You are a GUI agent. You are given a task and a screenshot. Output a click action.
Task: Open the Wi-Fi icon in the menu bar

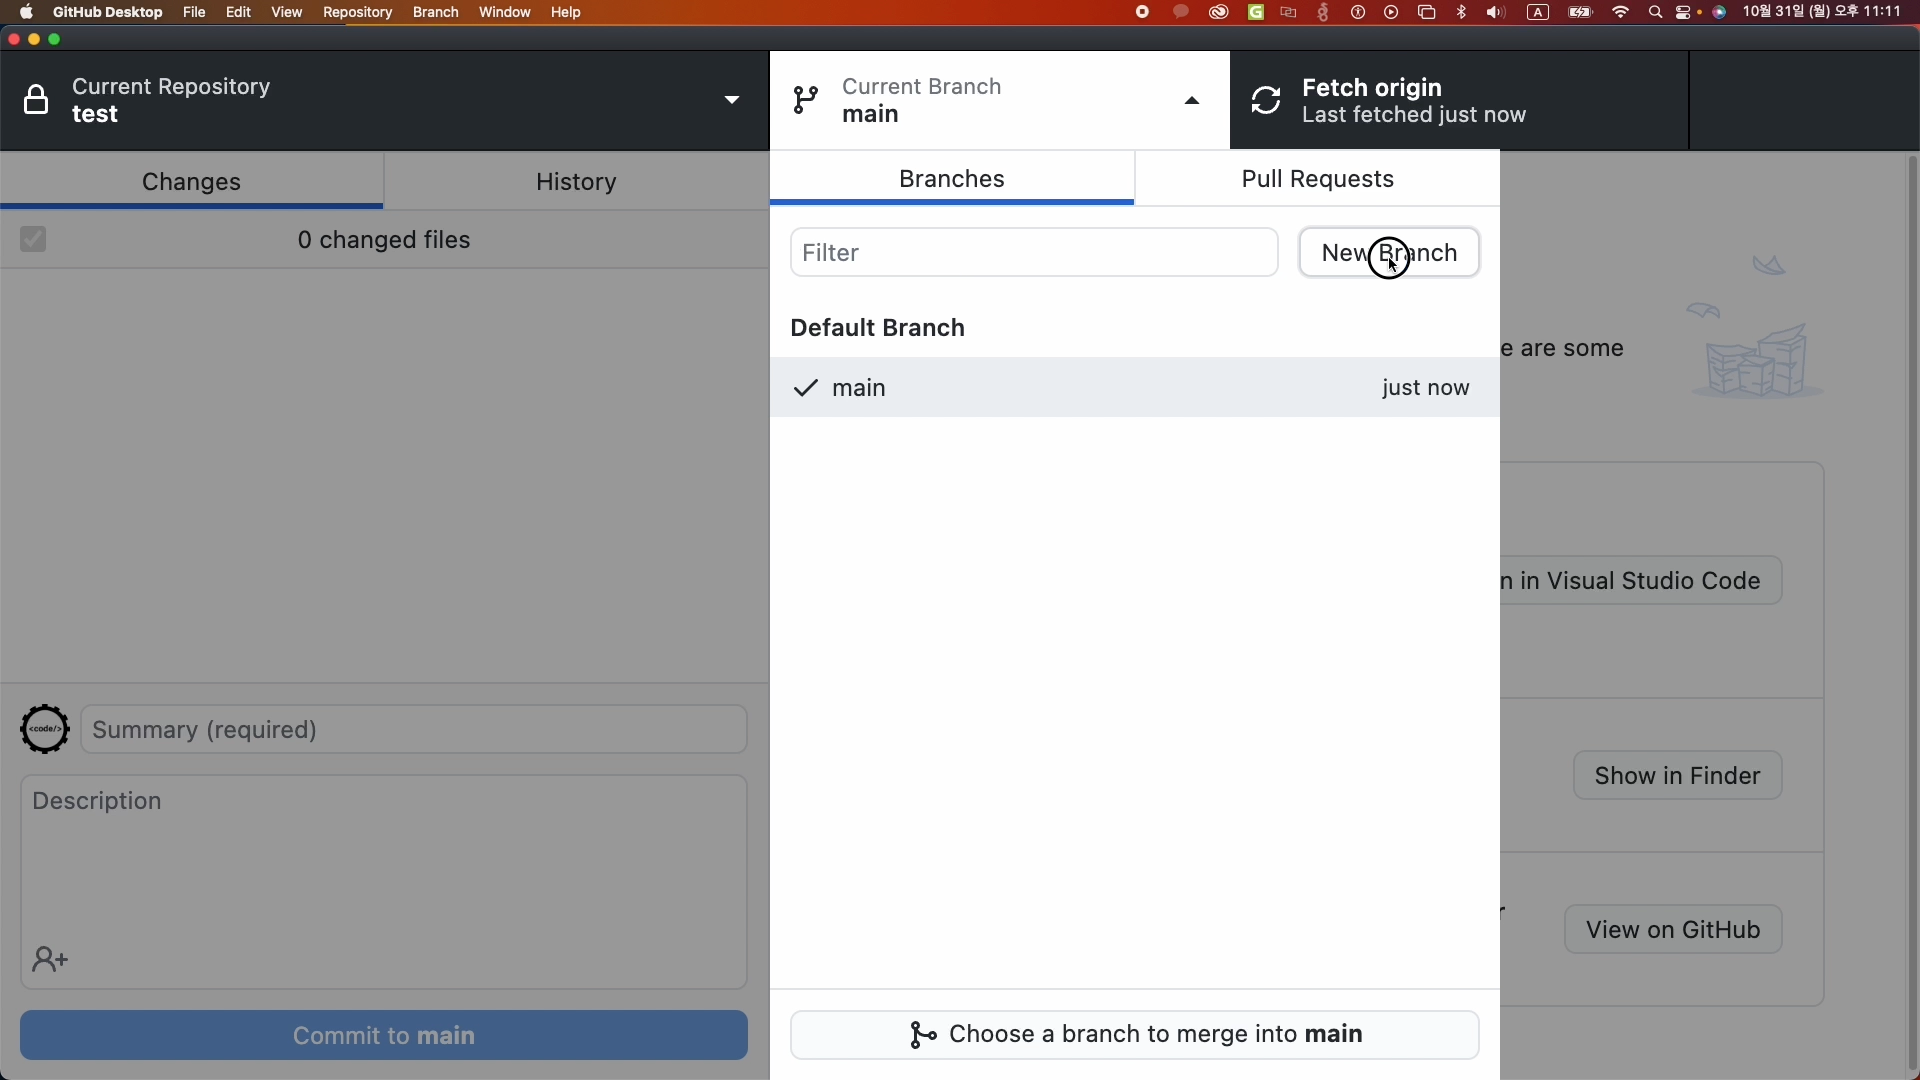(1621, 13)
